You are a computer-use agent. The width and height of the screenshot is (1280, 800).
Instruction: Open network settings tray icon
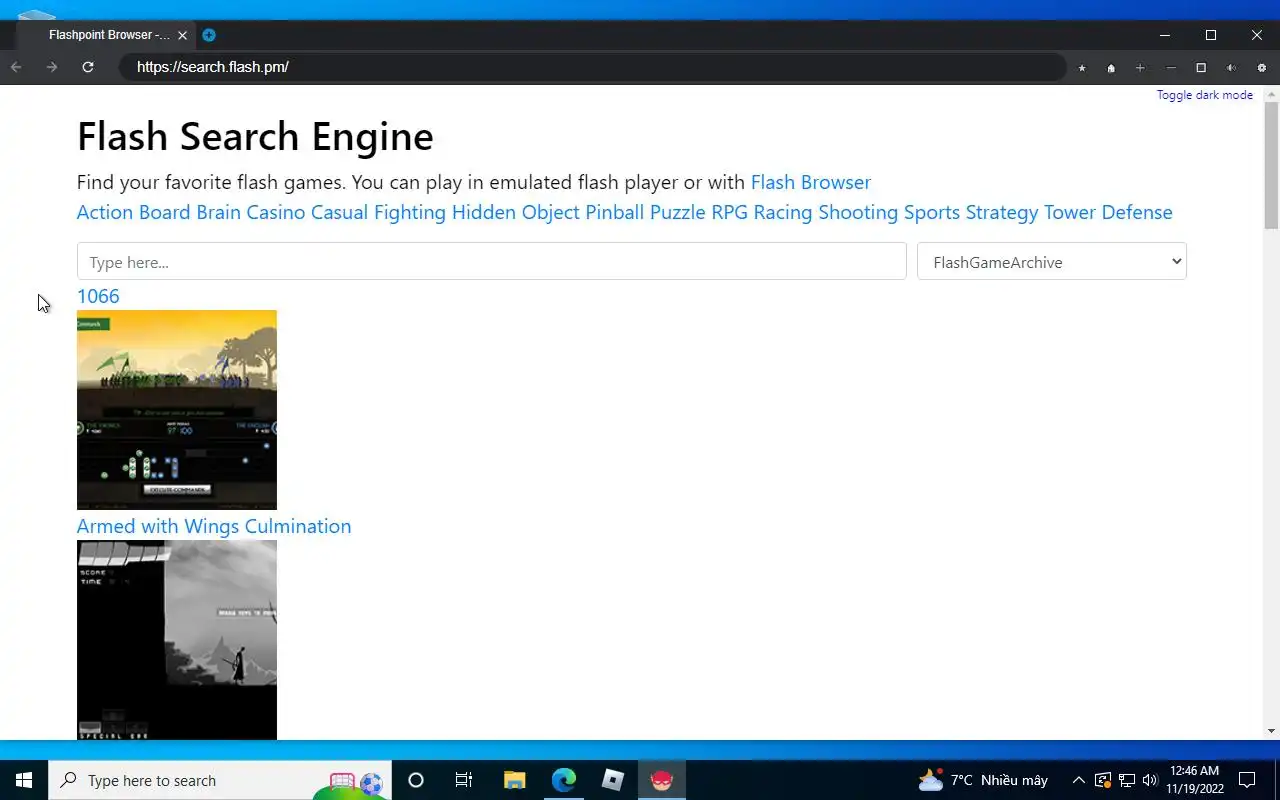pos(1126,780)
